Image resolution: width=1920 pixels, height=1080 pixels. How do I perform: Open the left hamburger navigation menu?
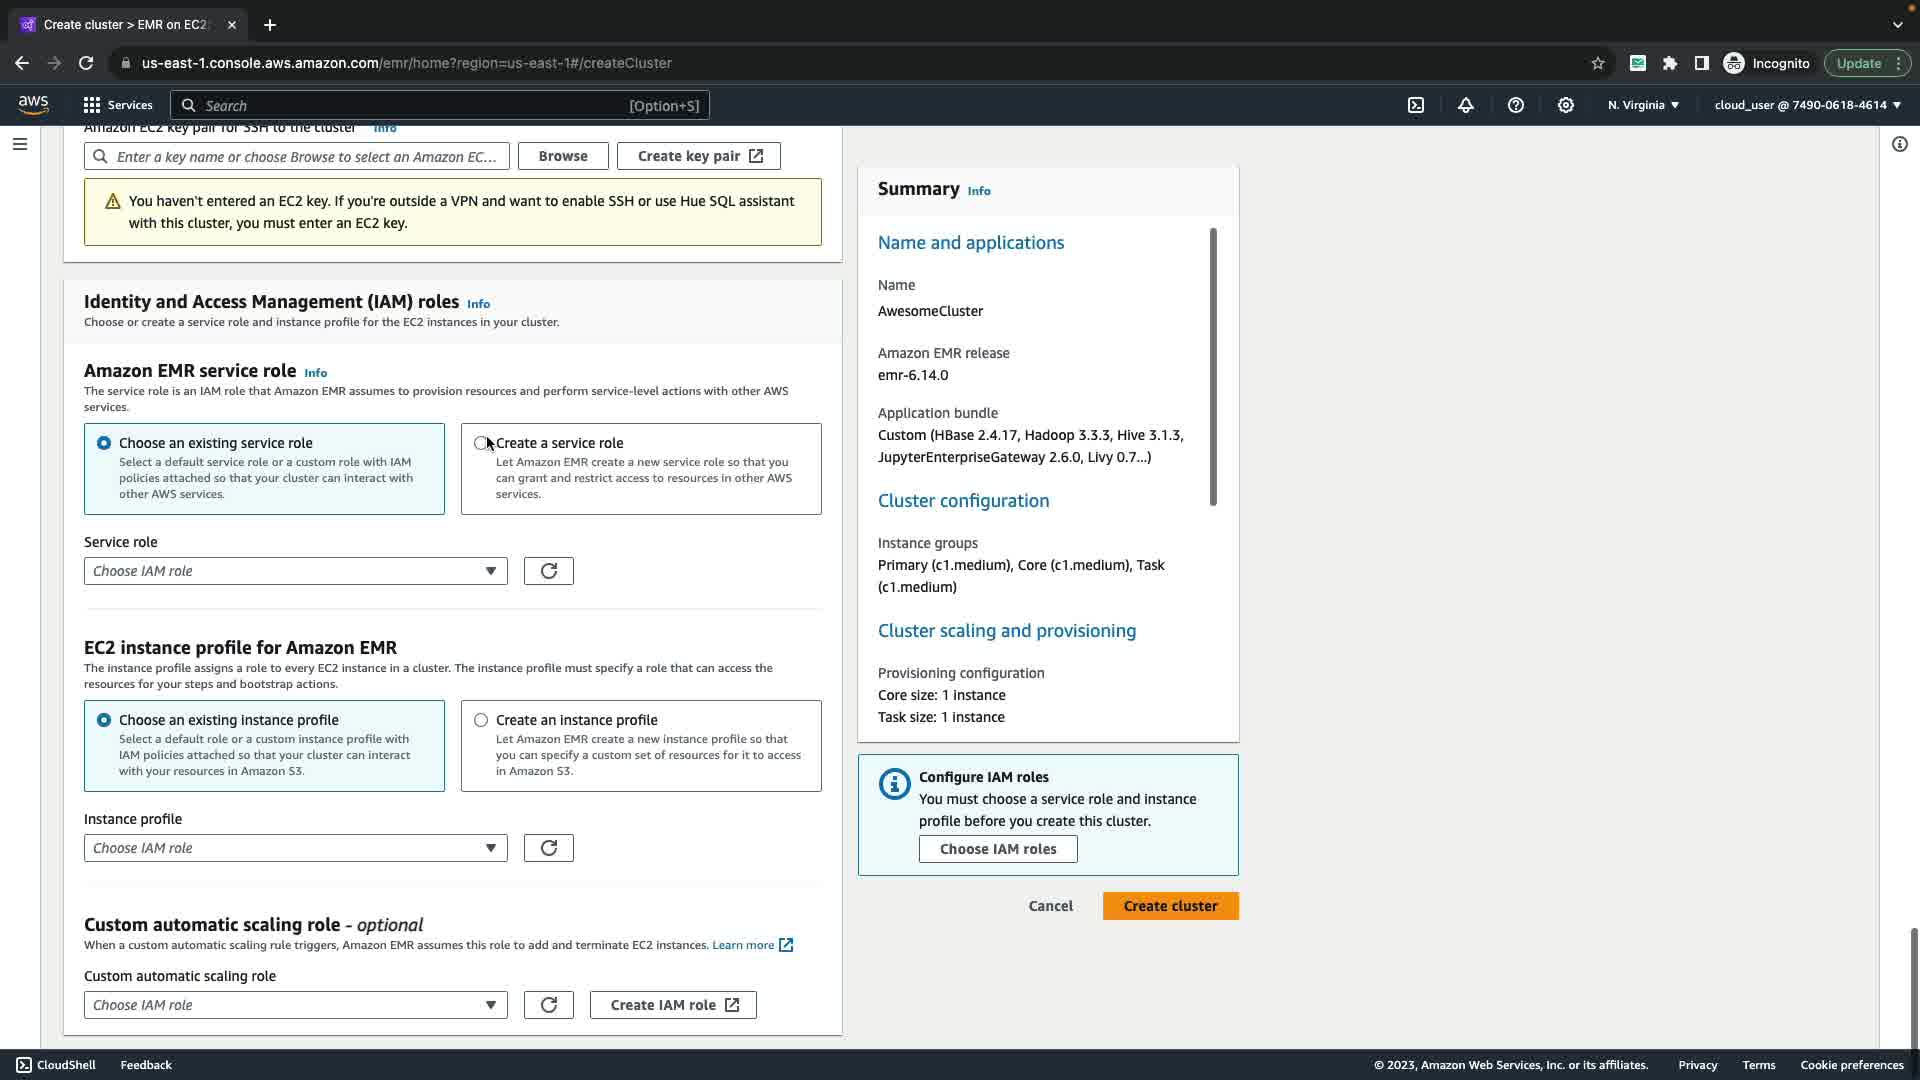(19, 144)
